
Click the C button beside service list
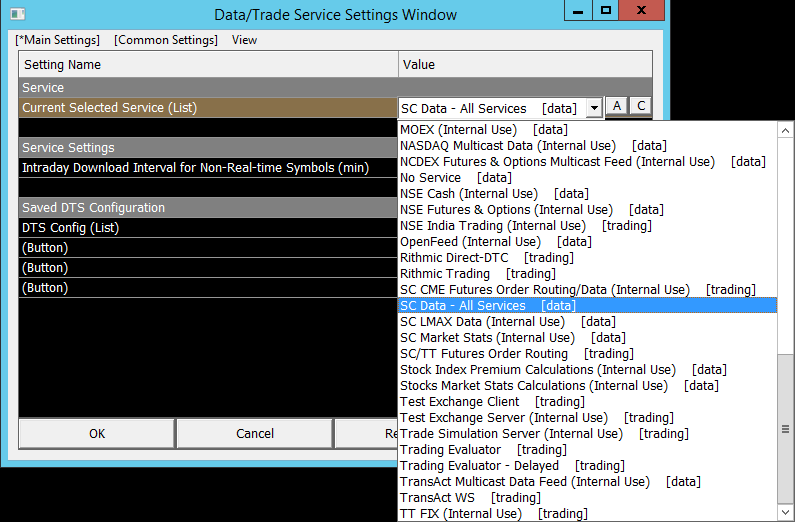641,106
